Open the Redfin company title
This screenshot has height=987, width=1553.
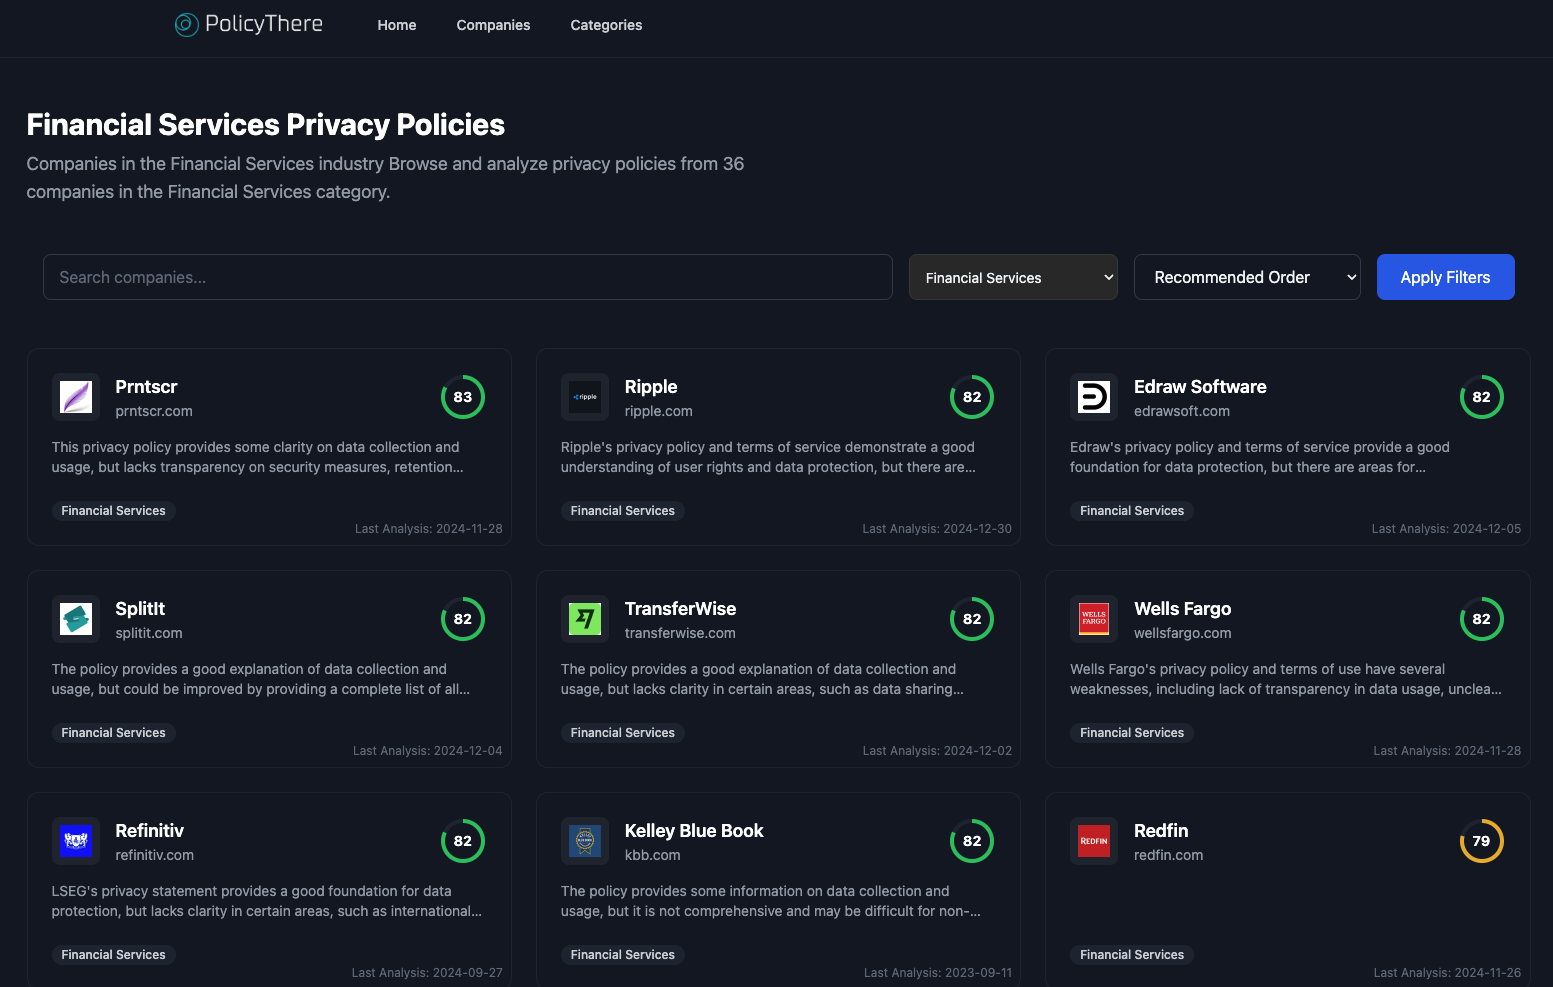pos(1161,831)
